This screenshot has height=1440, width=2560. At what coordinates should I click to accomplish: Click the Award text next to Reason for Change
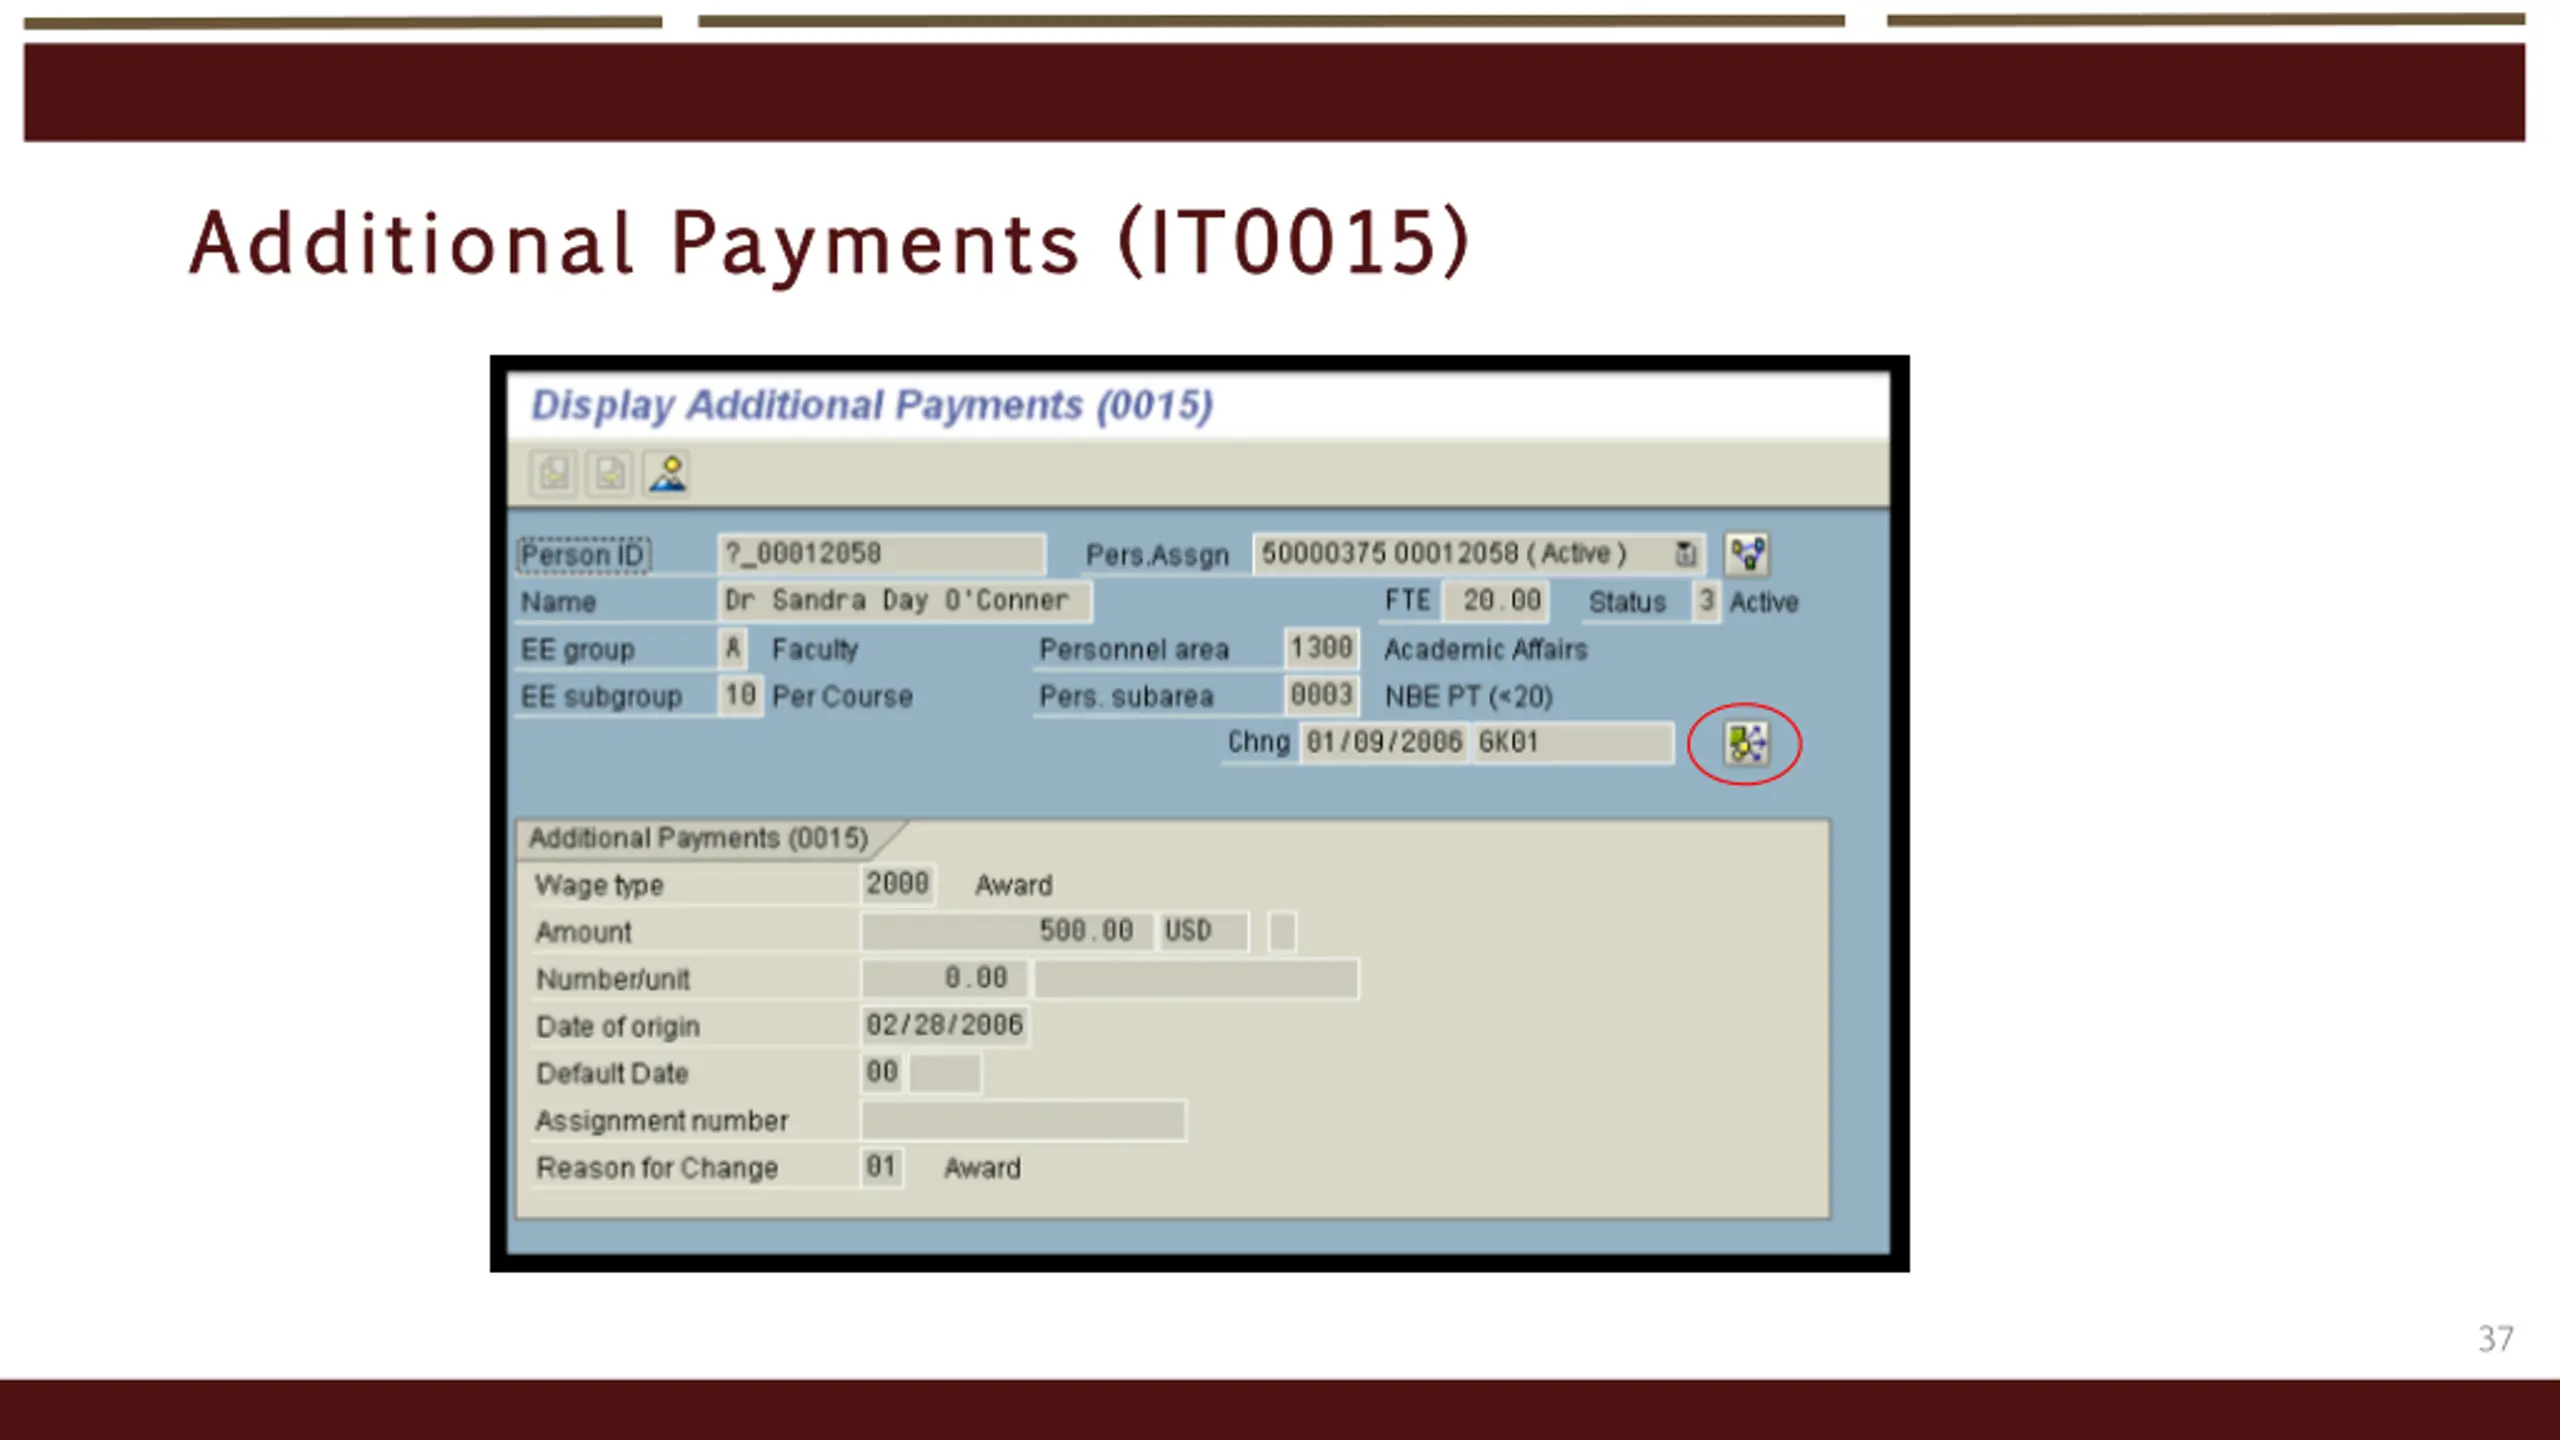(982, 1168)
